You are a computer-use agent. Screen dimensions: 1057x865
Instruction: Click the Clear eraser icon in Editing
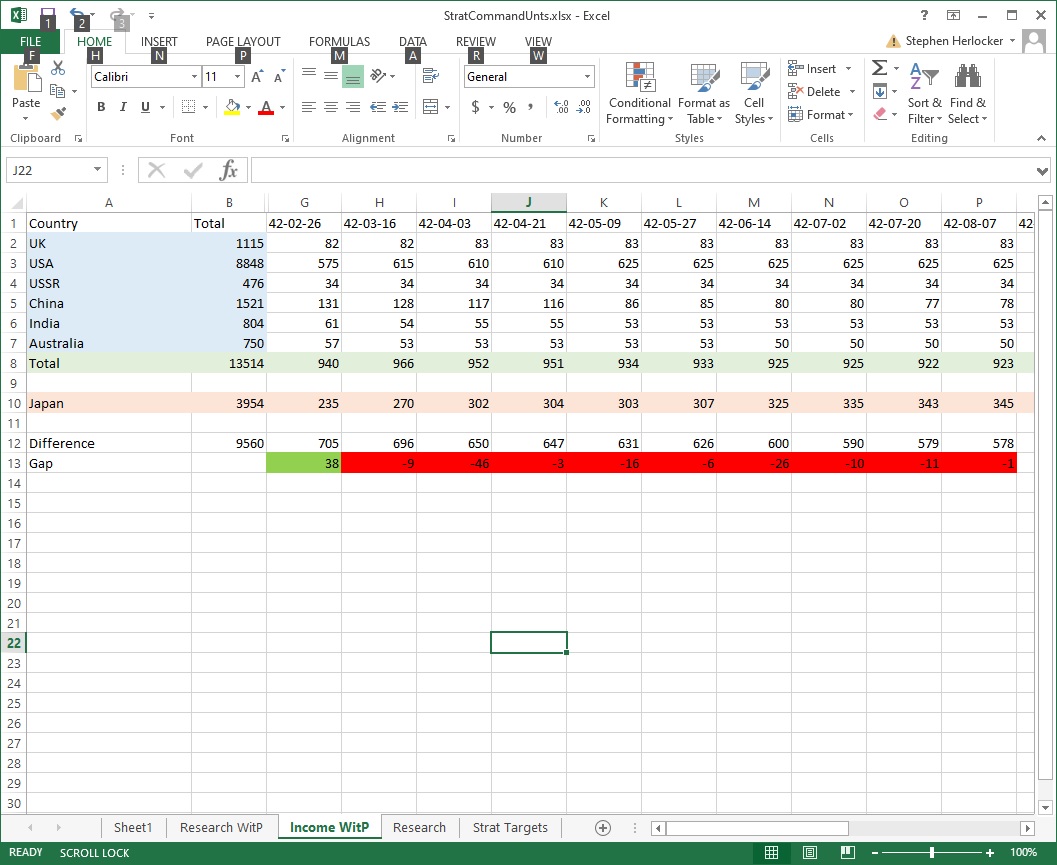tap(880, 114)
